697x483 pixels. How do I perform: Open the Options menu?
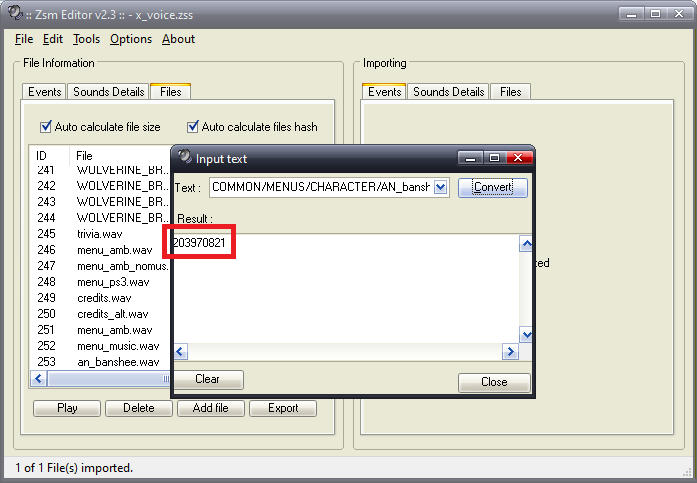[131, 39]
